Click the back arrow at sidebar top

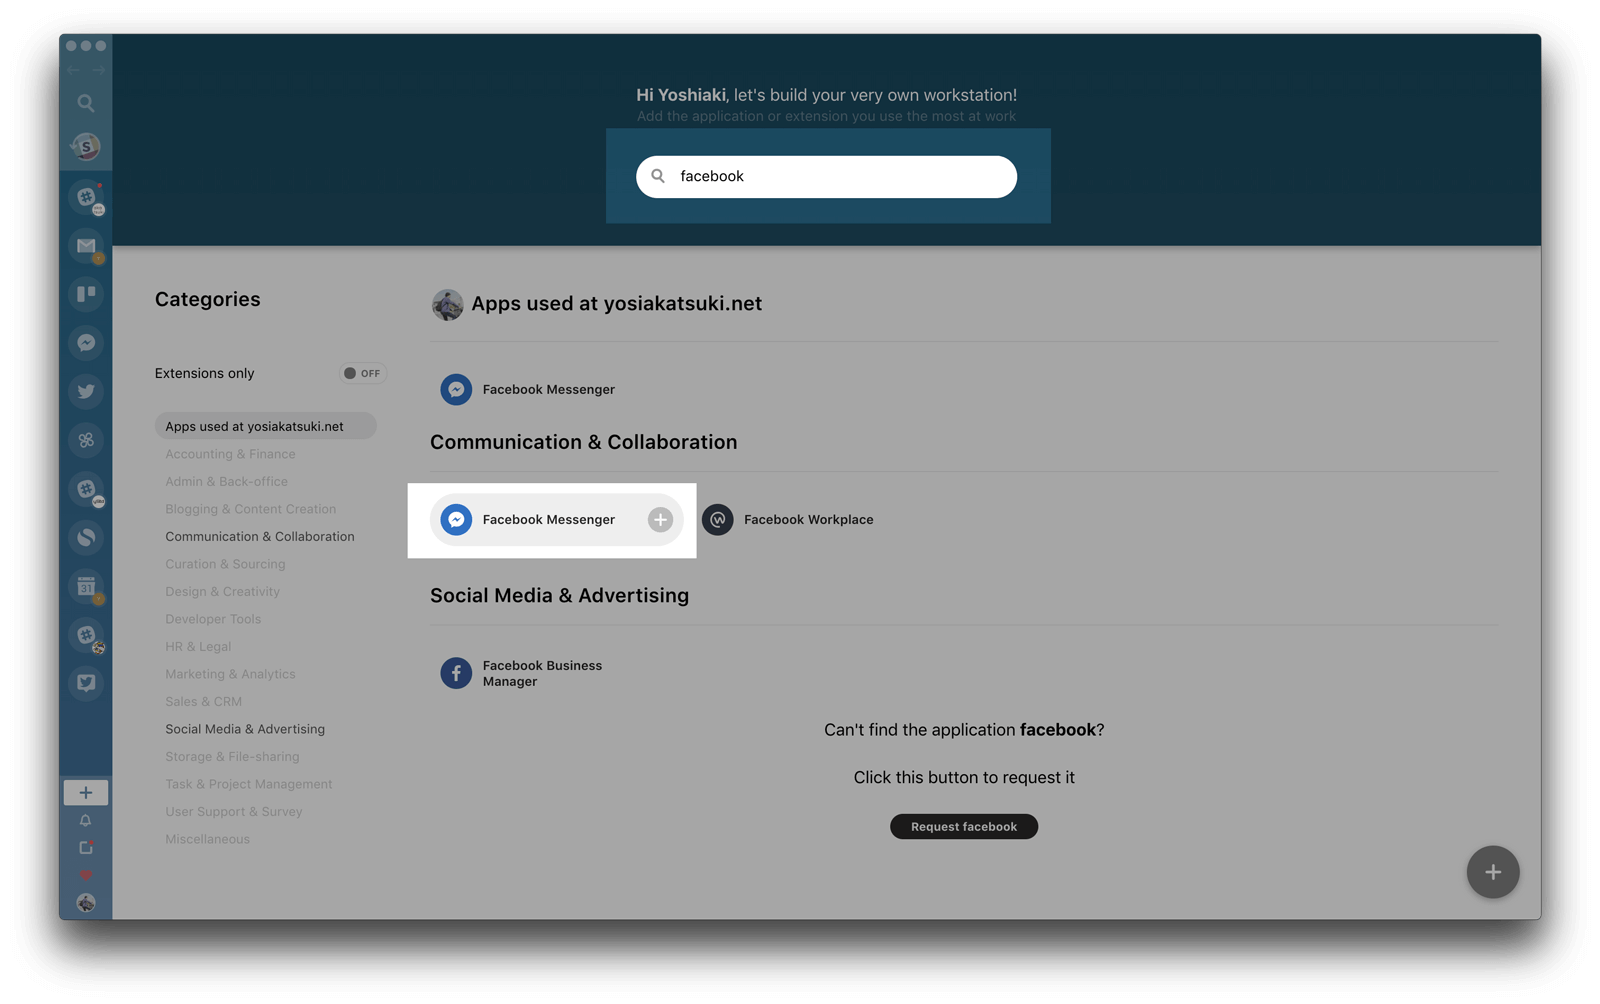coord(74,70)
